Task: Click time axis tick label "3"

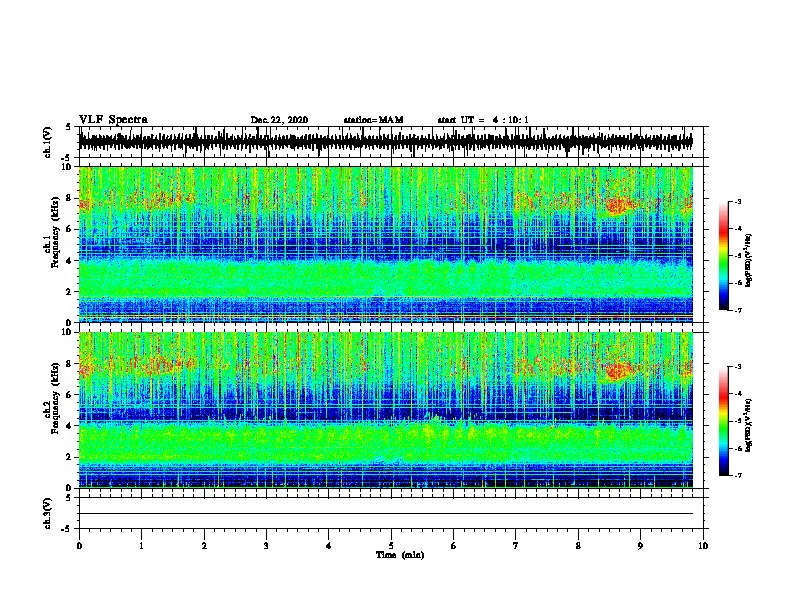Action: 266,546
